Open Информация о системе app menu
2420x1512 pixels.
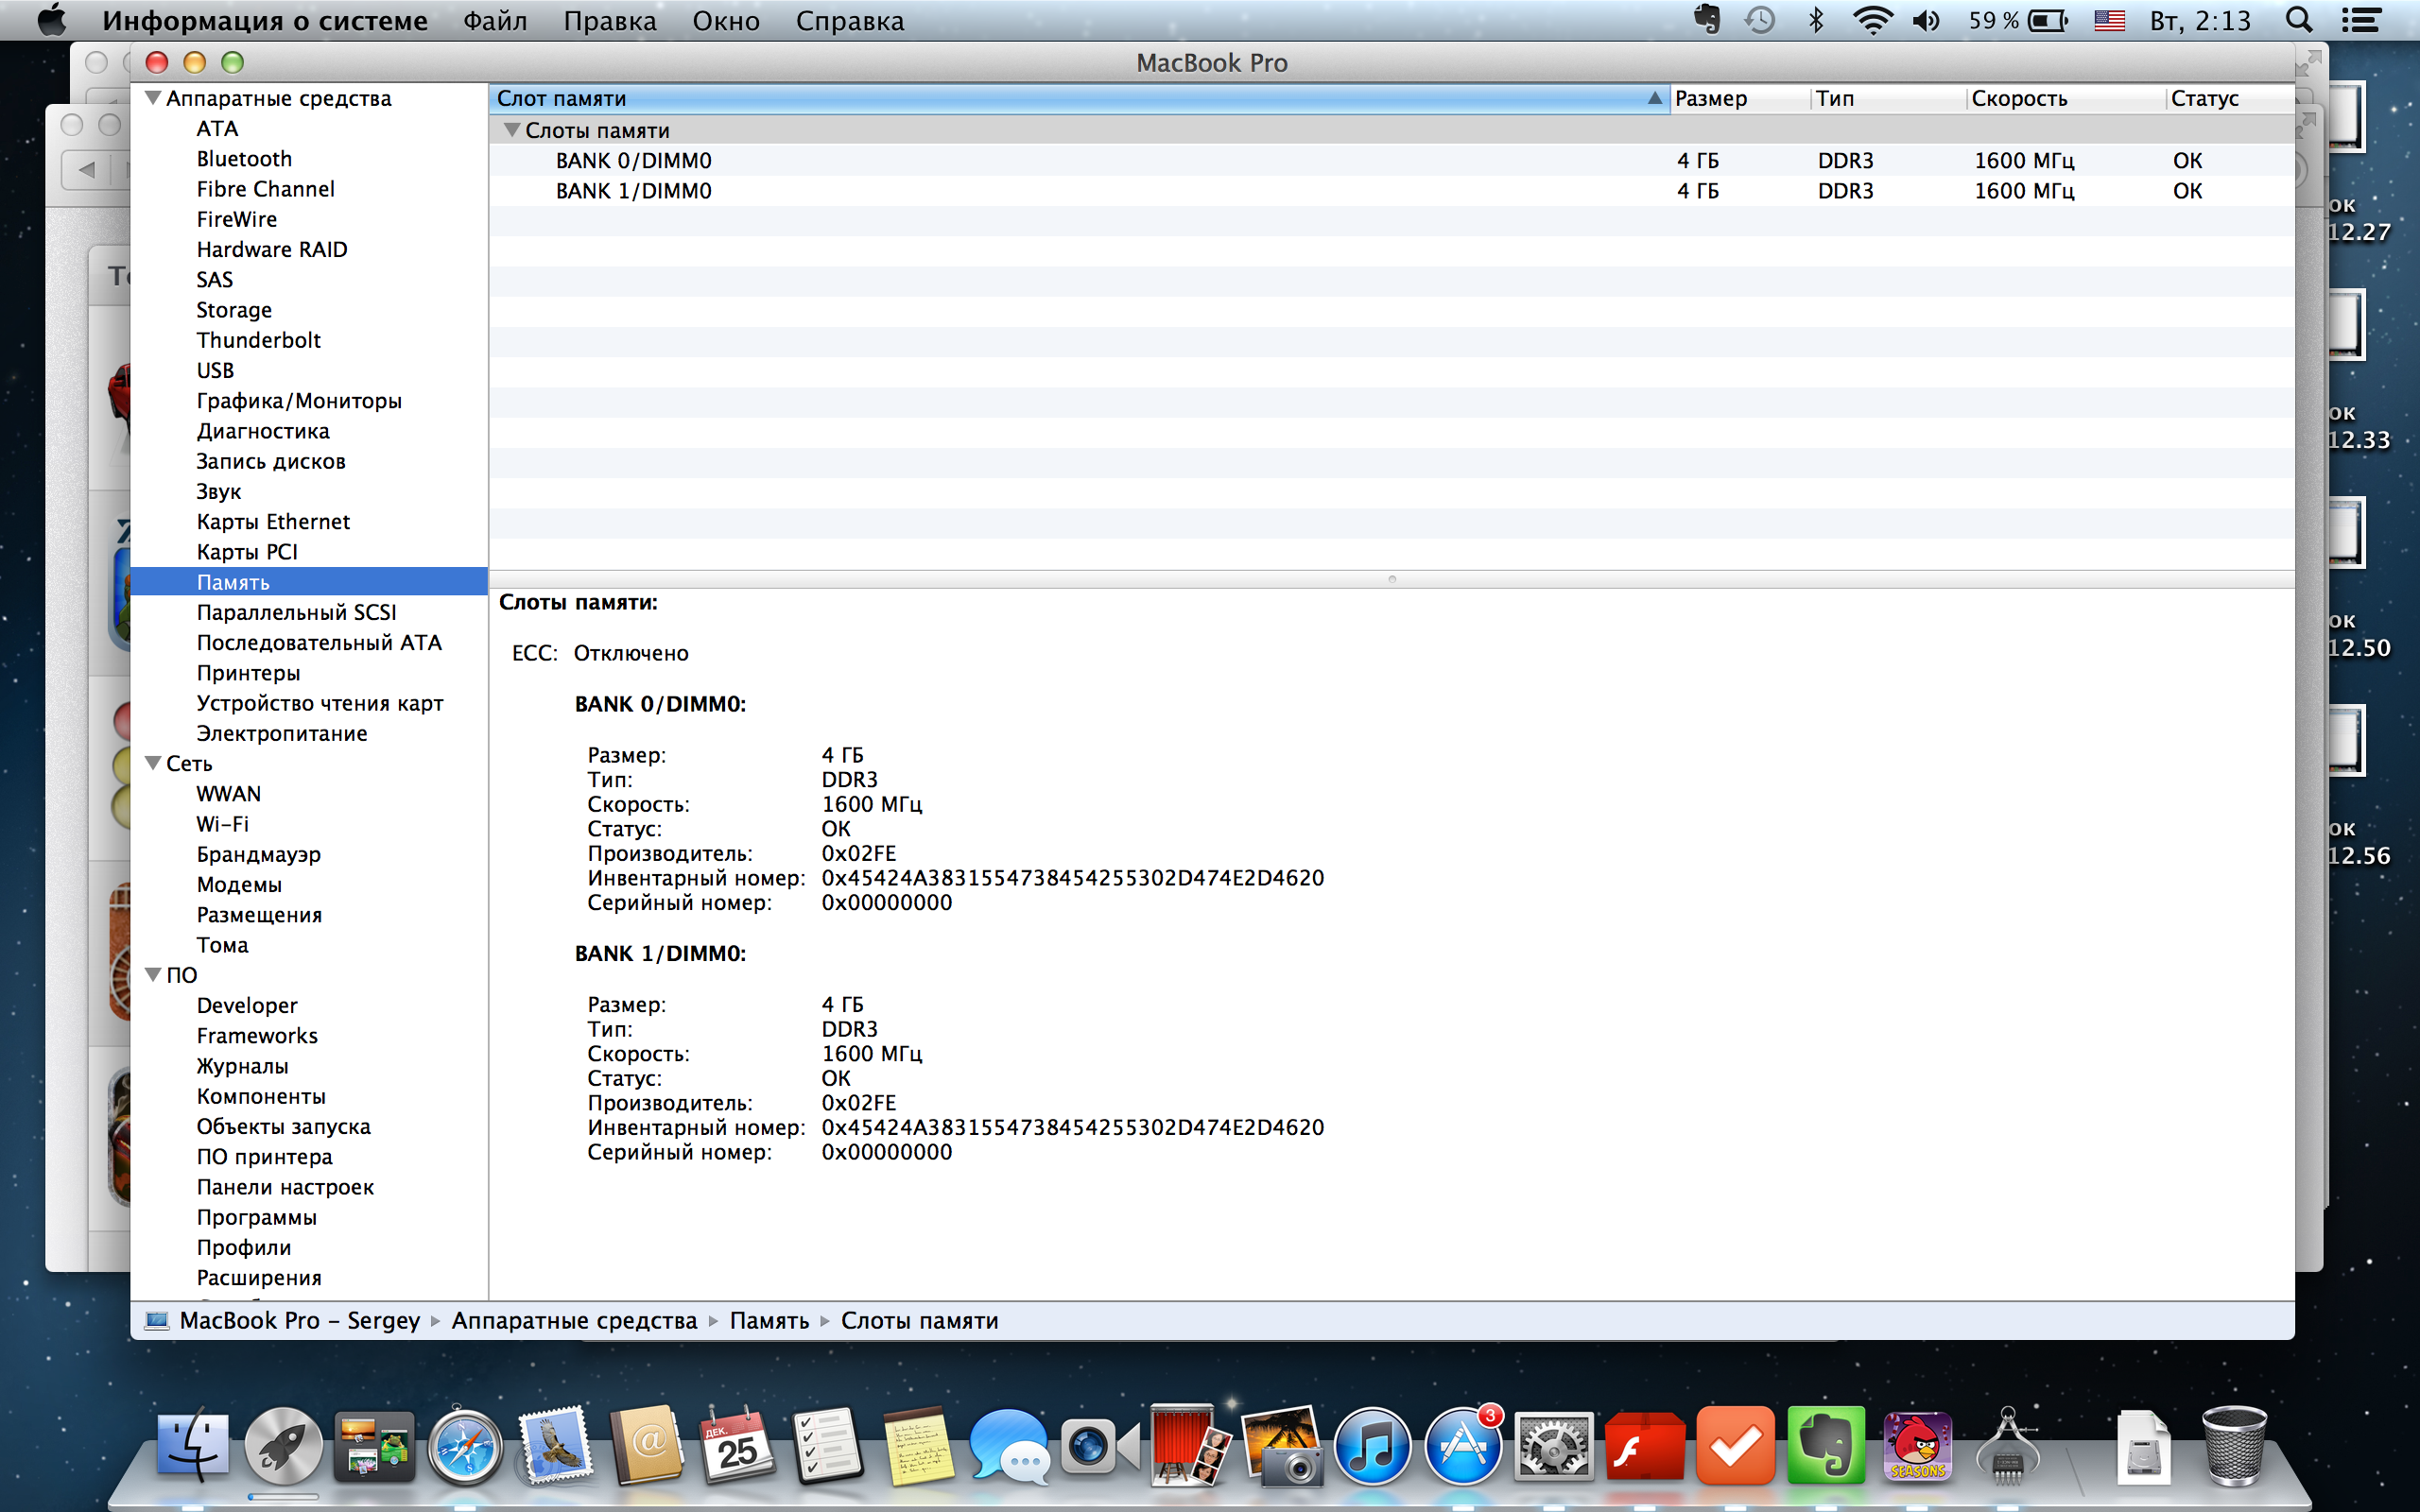[265, 20]
